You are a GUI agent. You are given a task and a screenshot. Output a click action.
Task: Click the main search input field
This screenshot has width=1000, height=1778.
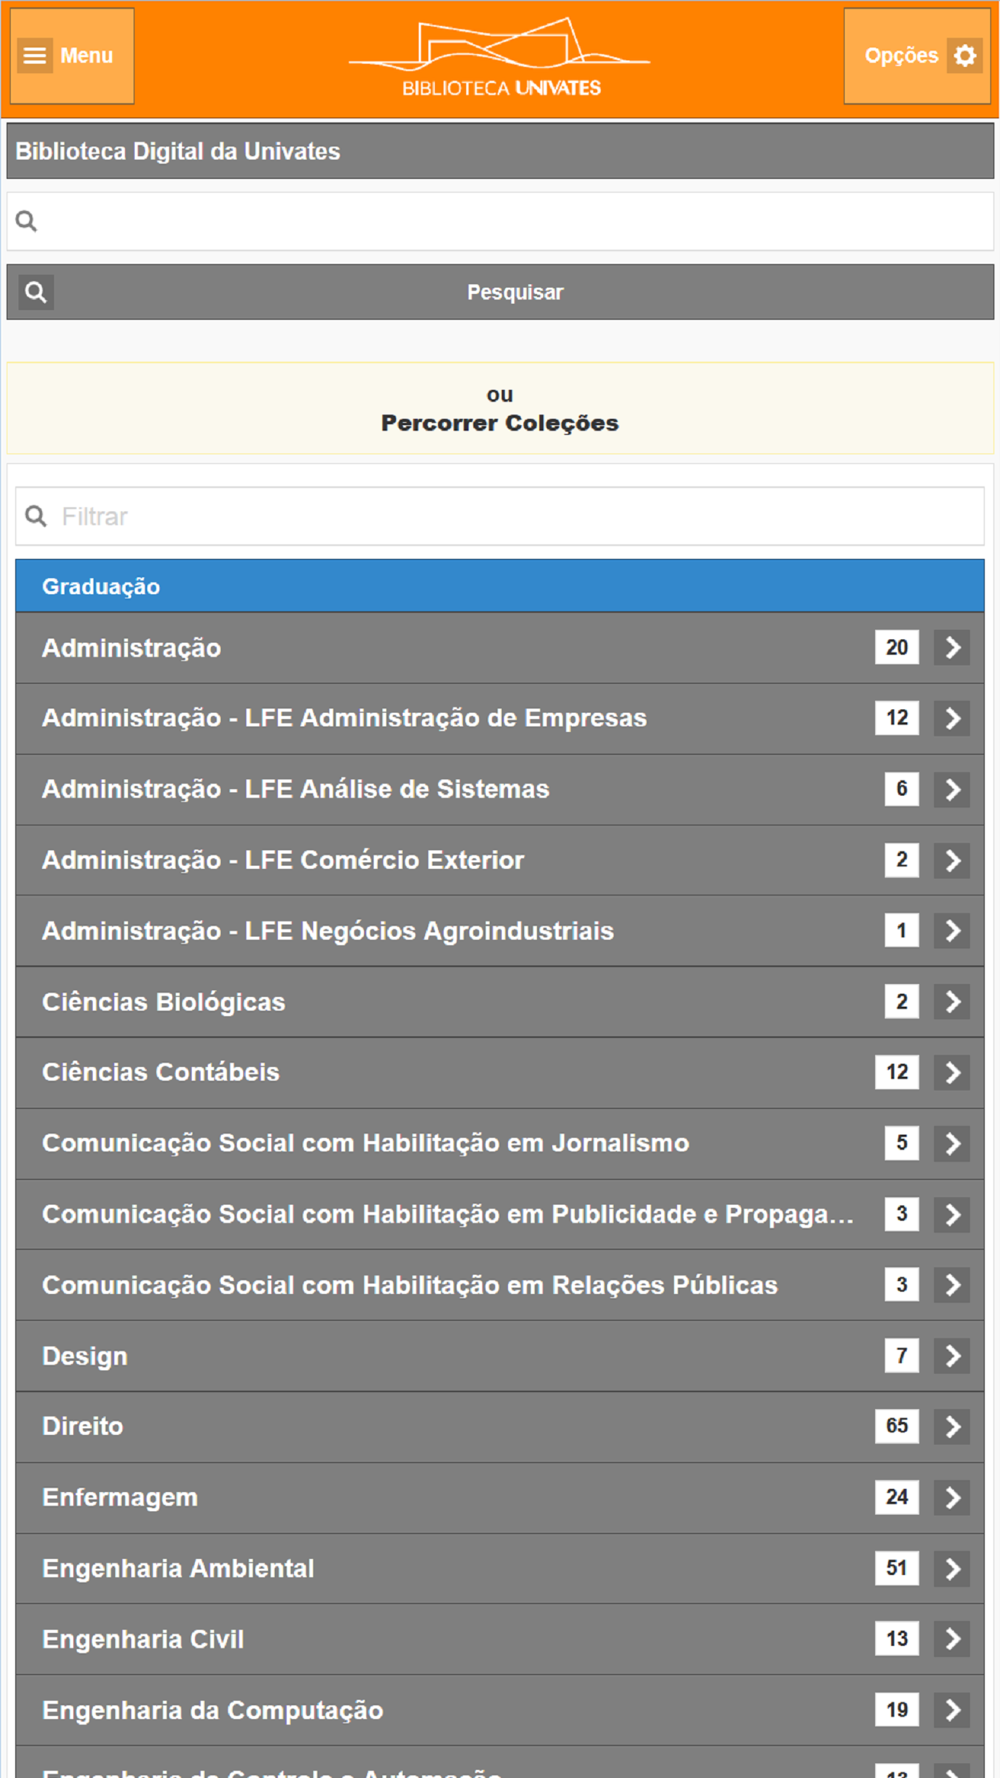pos(515,221)
